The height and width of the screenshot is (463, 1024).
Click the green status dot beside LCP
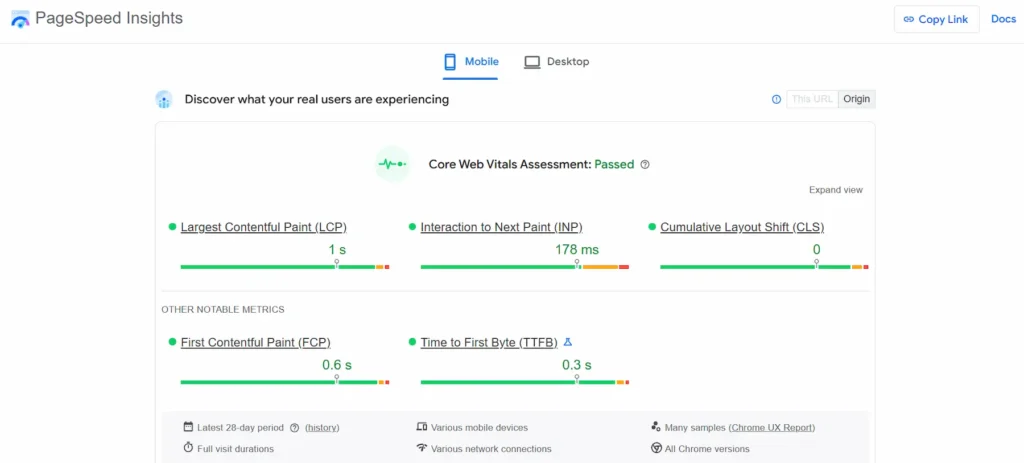pos(172,227)
